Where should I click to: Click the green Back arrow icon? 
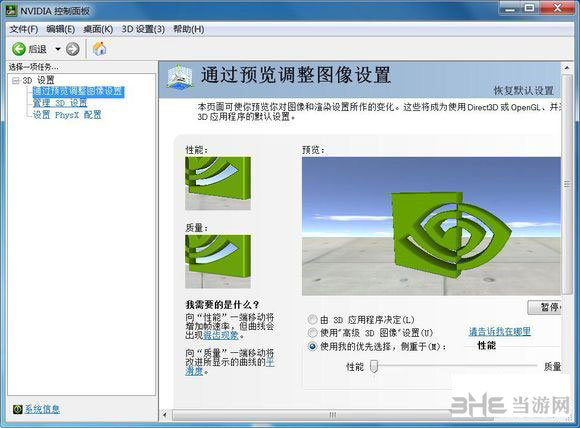[x=18, y=49]
